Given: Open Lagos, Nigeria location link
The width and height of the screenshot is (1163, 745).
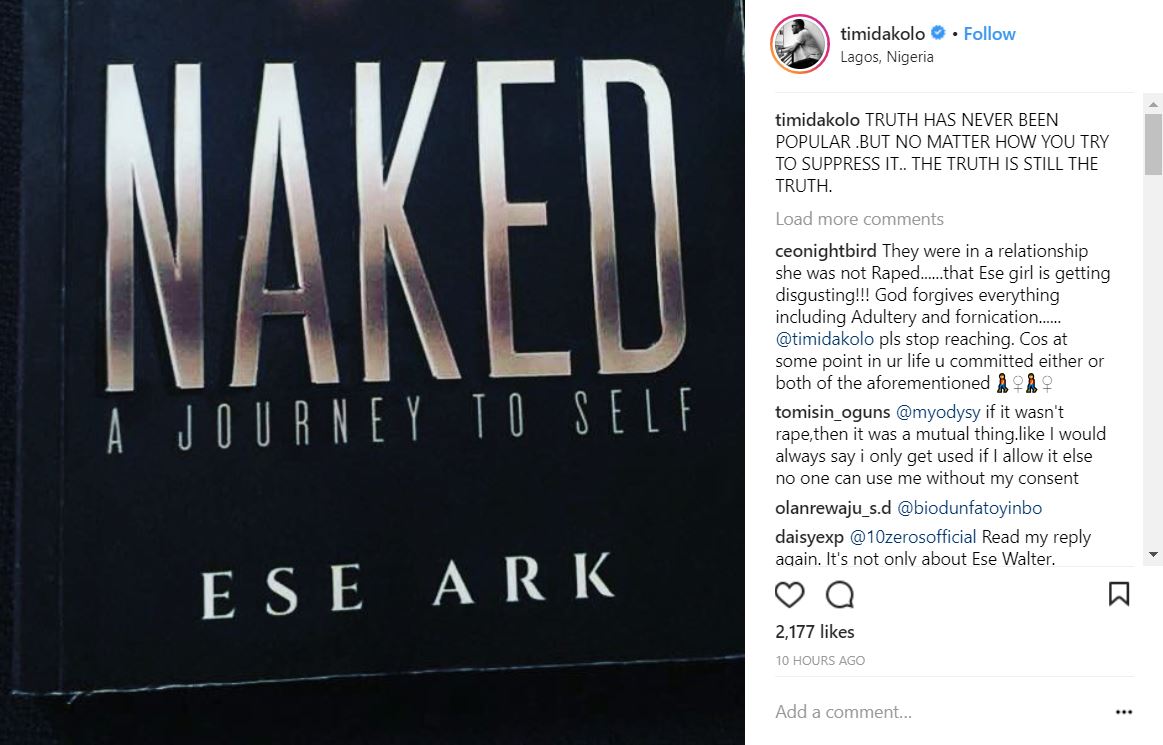Looking at the screenshot, I should click(x=887, y=57).
